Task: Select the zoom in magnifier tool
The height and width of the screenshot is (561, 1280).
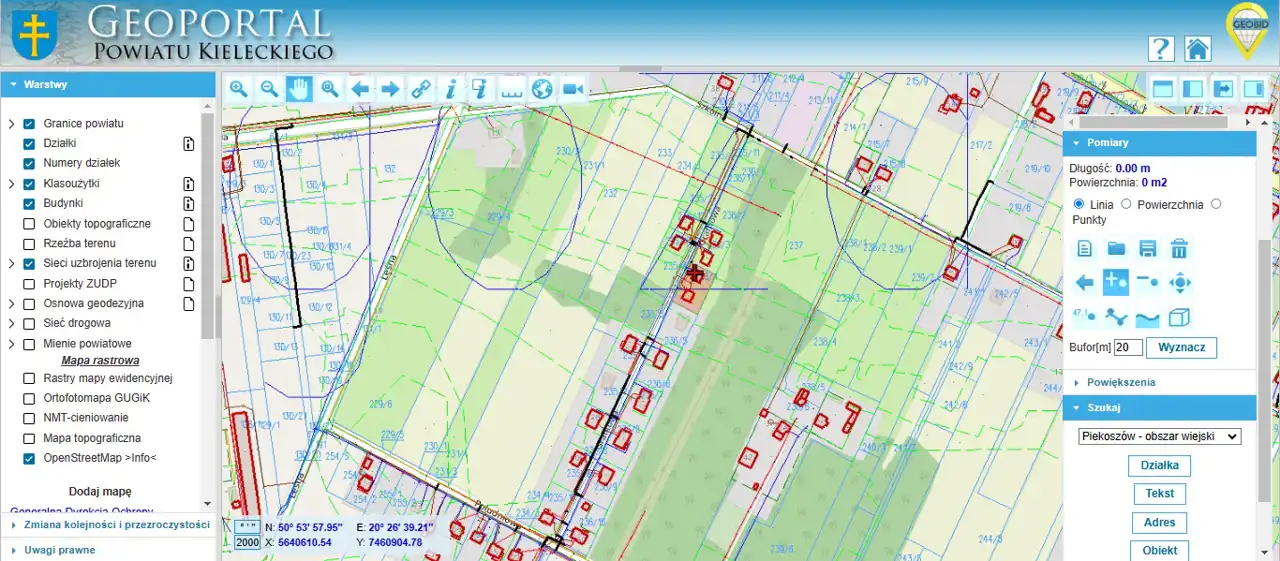Action: point(239,88)
